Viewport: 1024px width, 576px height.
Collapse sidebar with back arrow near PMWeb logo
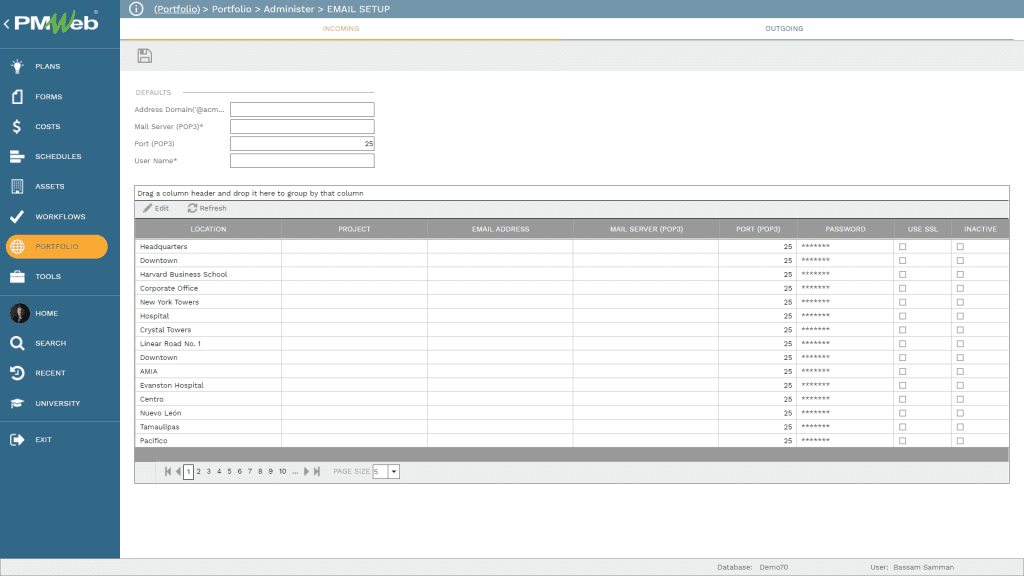click(7, 24)
